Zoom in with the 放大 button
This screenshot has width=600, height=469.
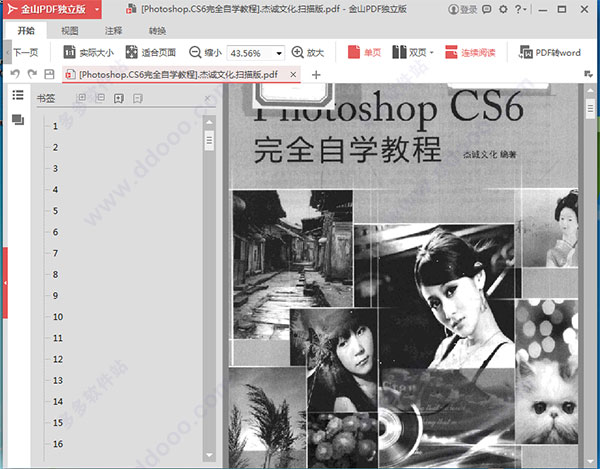tap(308, 52)
